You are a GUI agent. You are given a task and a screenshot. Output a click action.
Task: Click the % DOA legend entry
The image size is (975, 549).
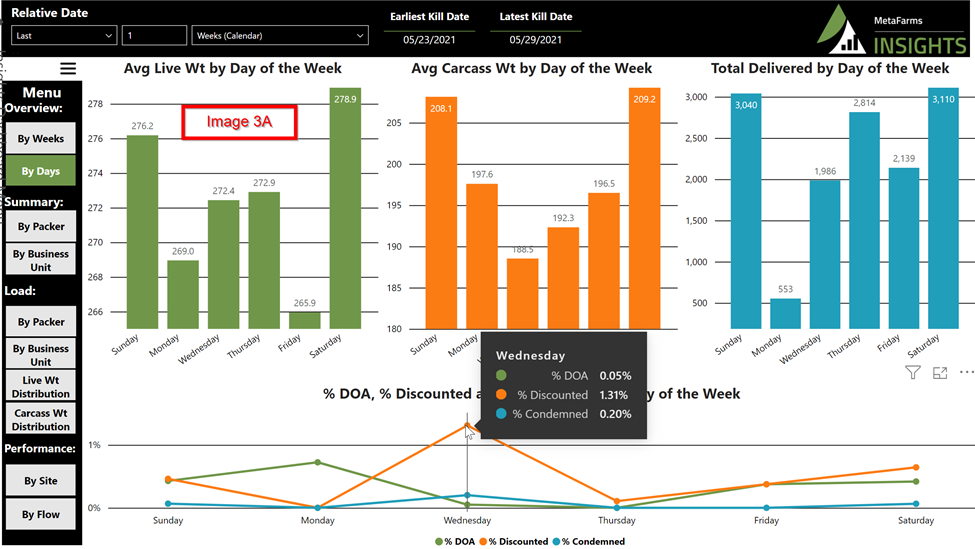(455, 542)
